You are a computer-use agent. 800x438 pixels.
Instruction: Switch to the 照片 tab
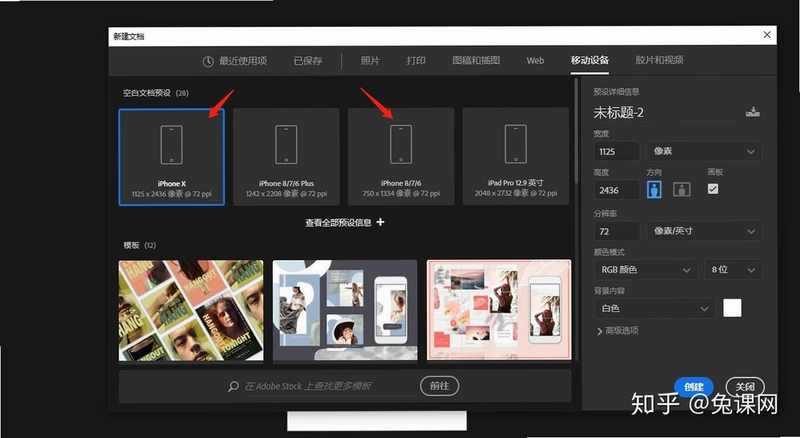(370, 61)
